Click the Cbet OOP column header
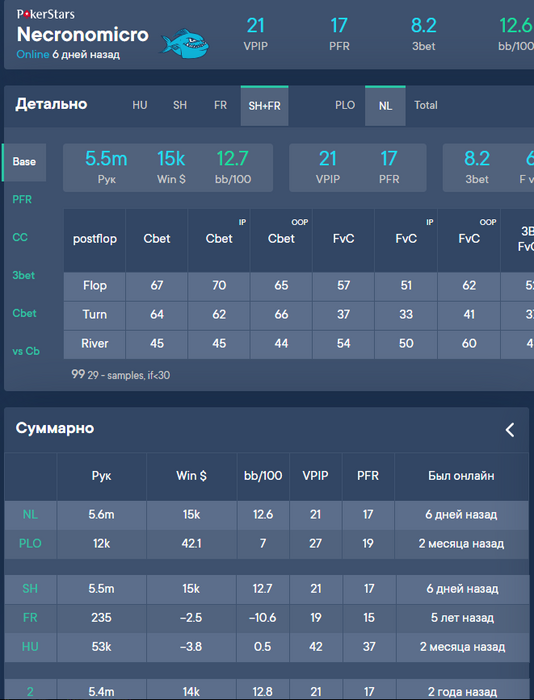Viewport: 534px width, 700px height. 281,239
